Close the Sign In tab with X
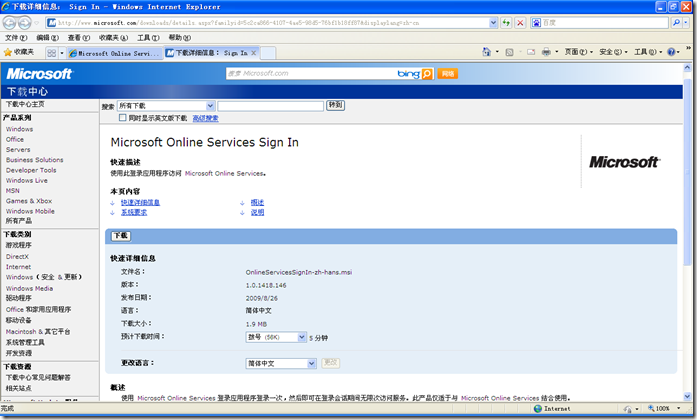The width and height of the screenshot is (697, 420). pyautogui.click(x=254, y=53)
